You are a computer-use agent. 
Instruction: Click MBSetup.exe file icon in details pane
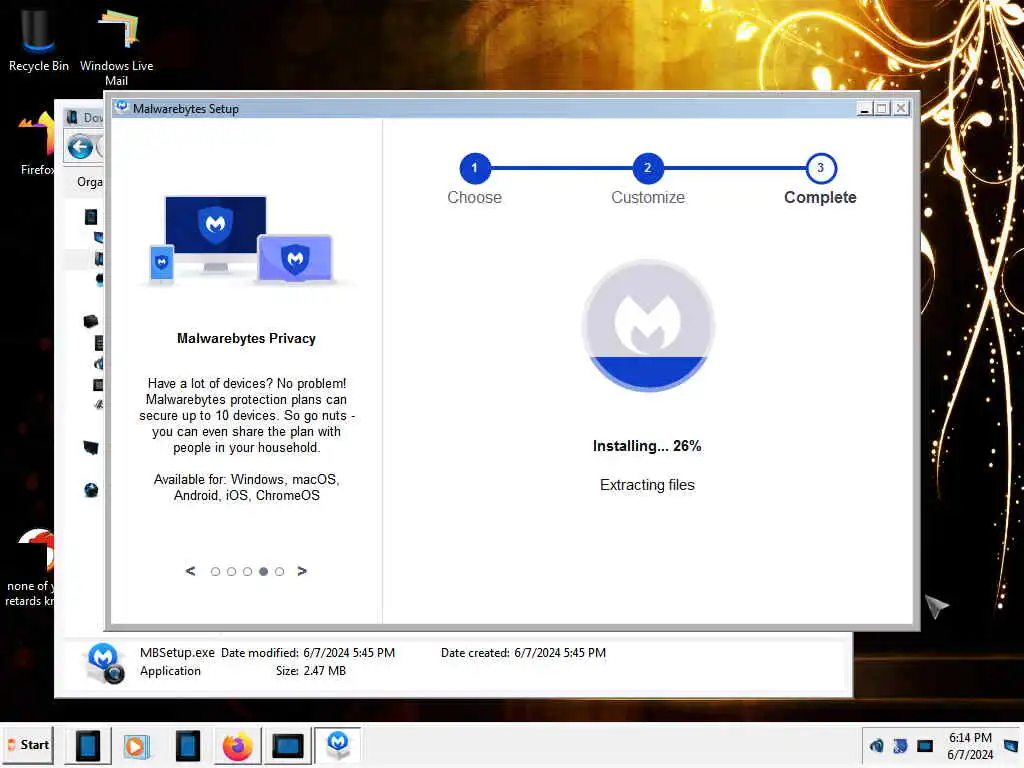coord(104,662)
